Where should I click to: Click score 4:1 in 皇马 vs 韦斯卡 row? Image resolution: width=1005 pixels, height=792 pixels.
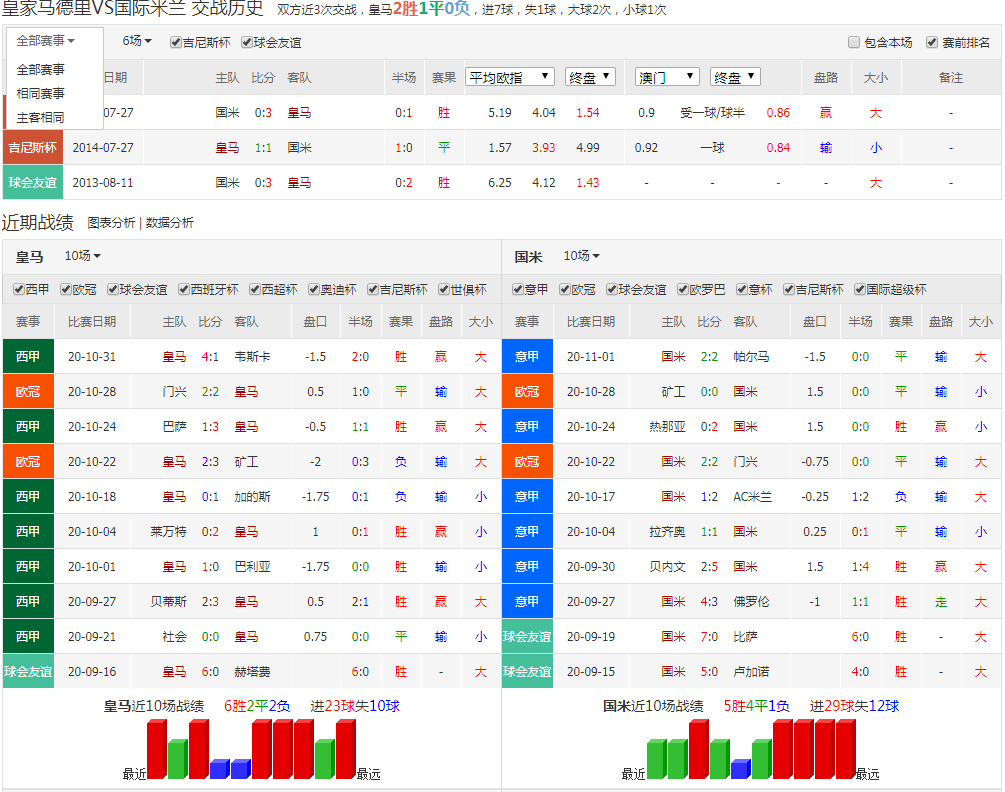tap(210, 356)
